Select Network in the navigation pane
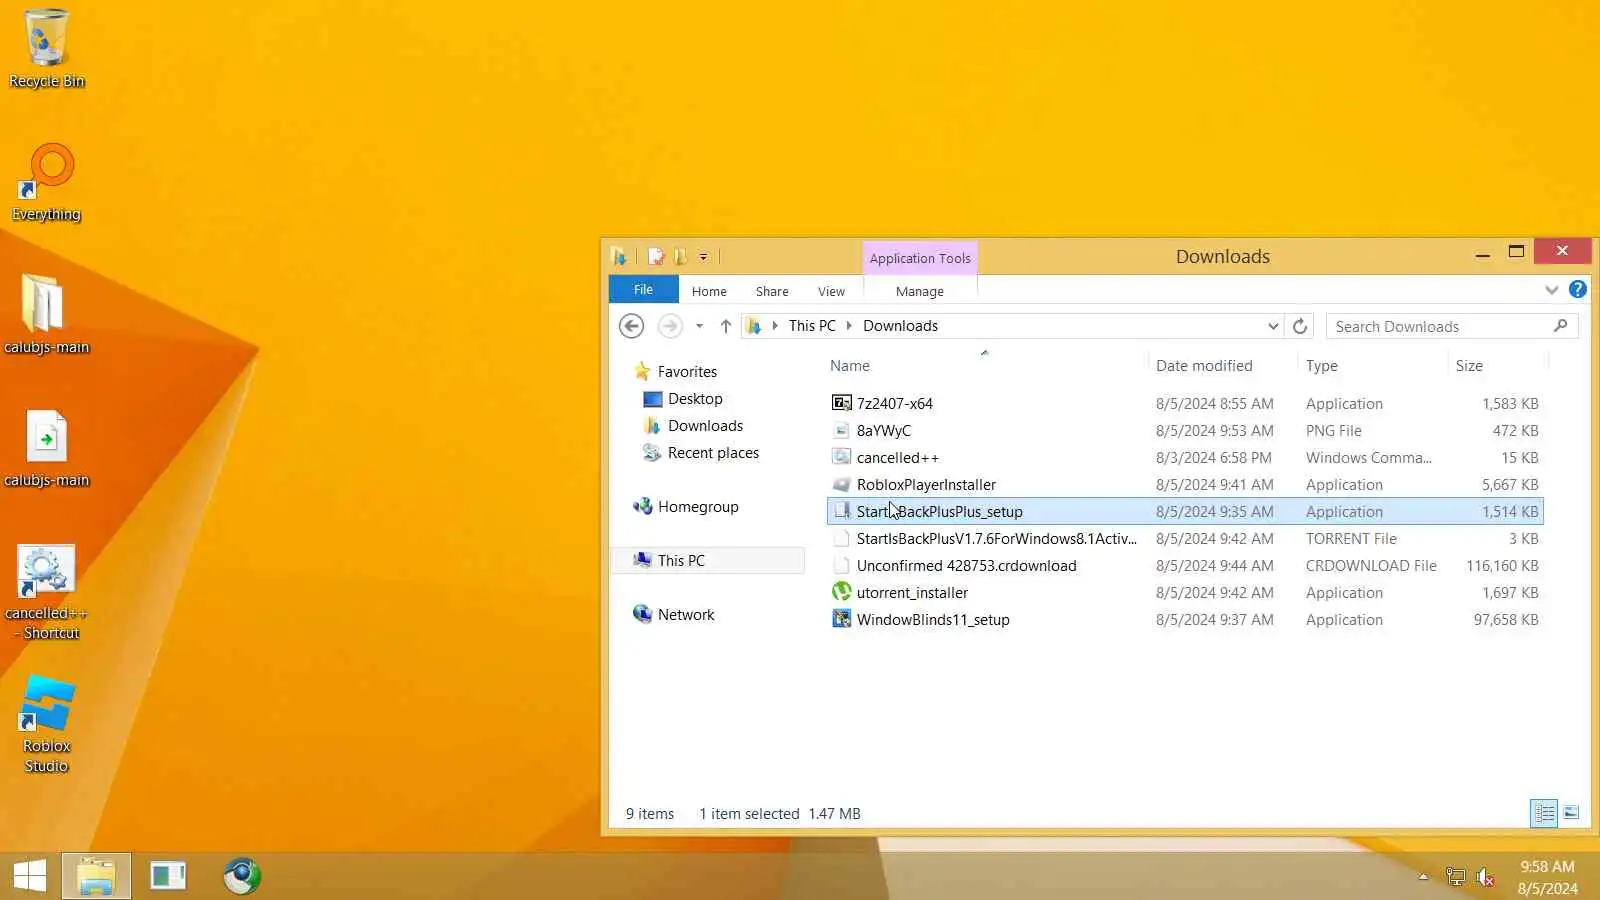This screenshot has width=1600, height=900. pyautogui.click(x=686, y=615)
